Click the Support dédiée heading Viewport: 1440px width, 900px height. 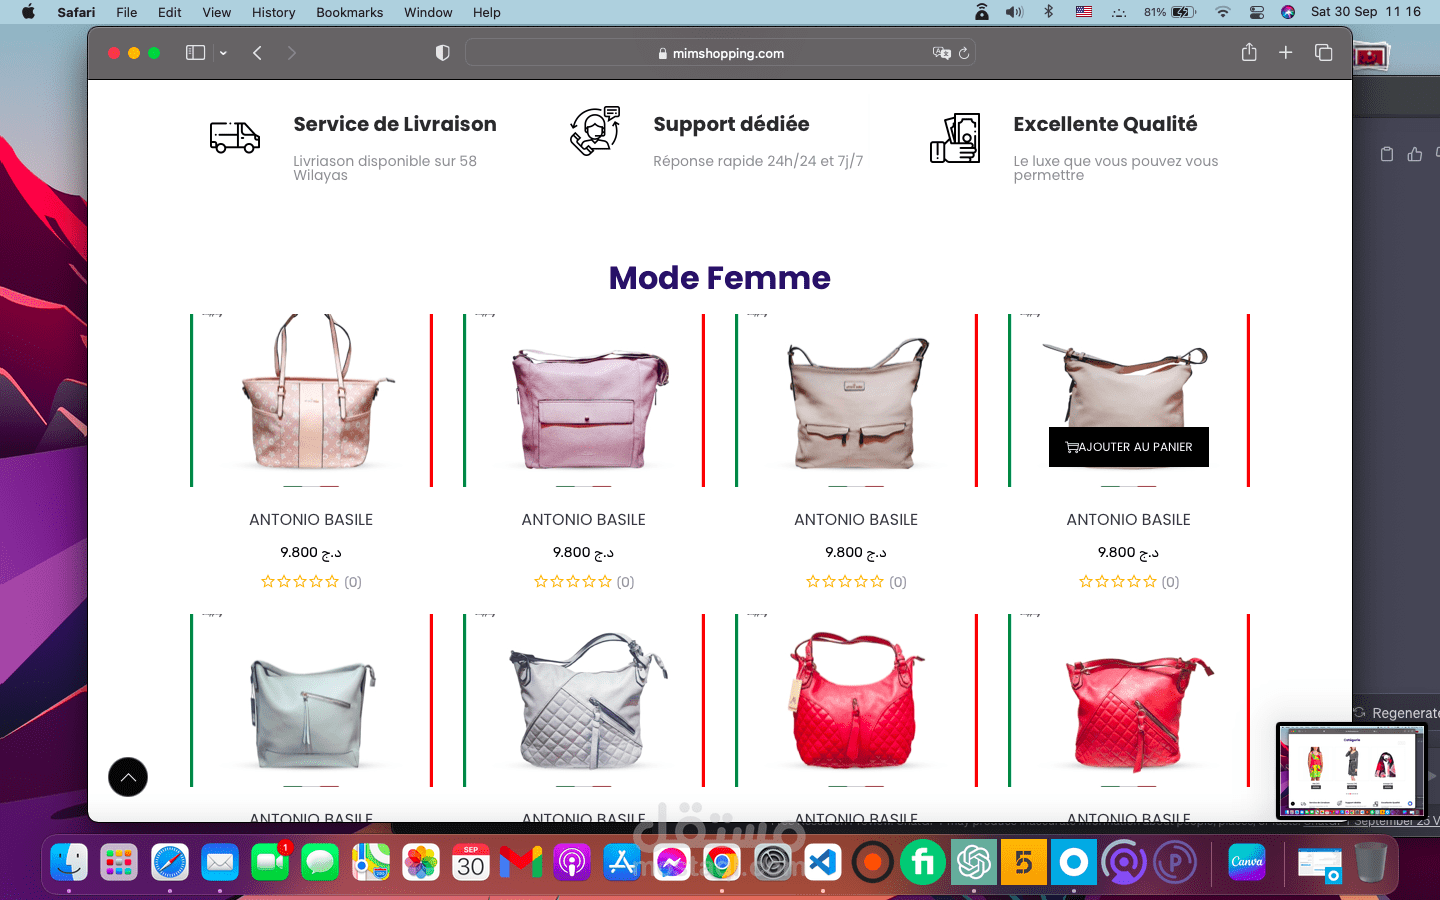(x=731, y=124)
